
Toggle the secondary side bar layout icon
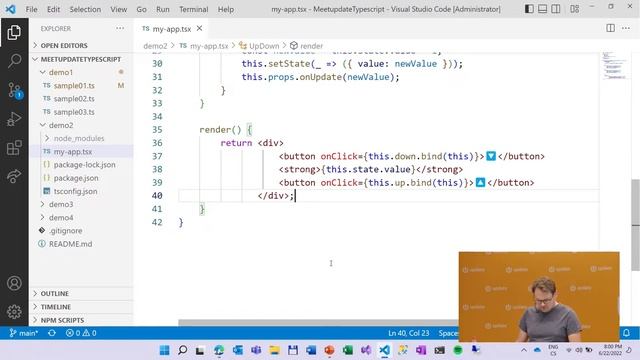click(556, 9)
